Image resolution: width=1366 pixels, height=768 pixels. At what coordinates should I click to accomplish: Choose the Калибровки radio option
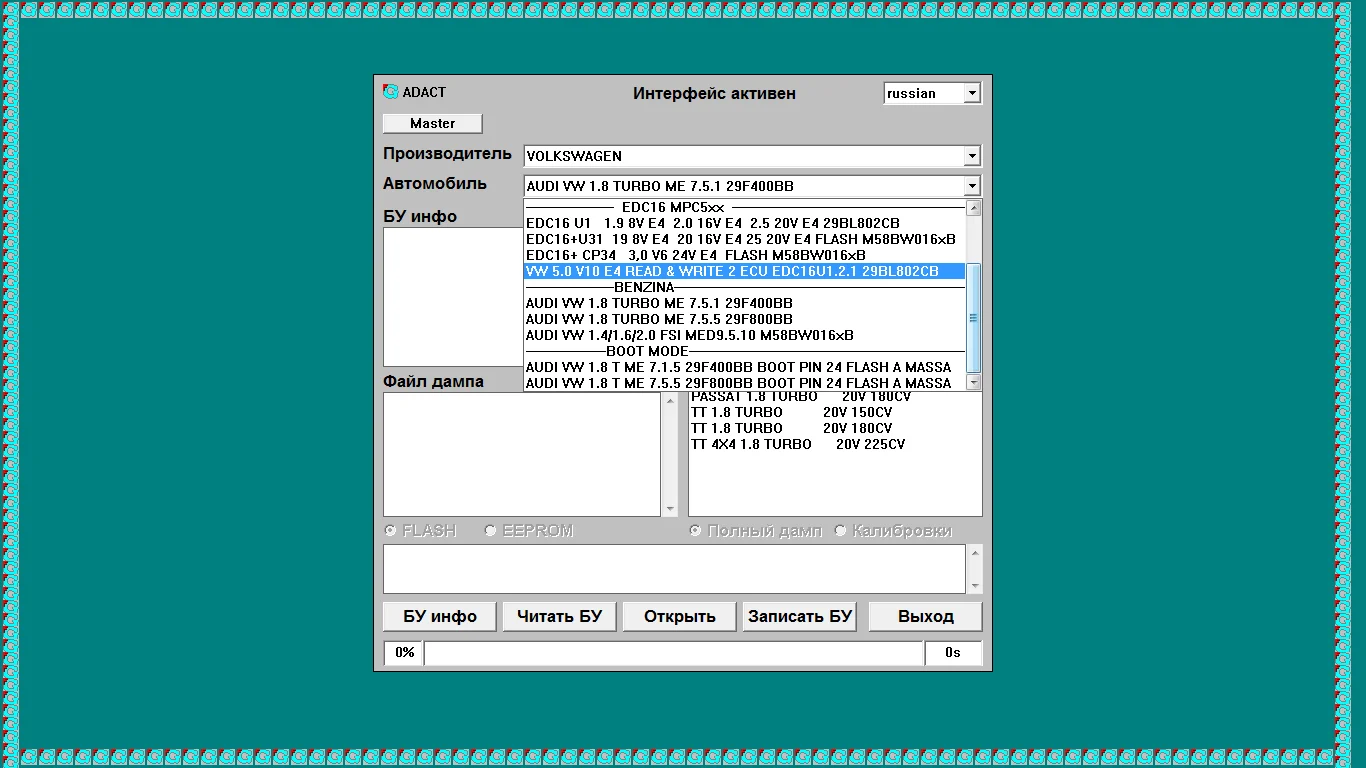point(840,530)
